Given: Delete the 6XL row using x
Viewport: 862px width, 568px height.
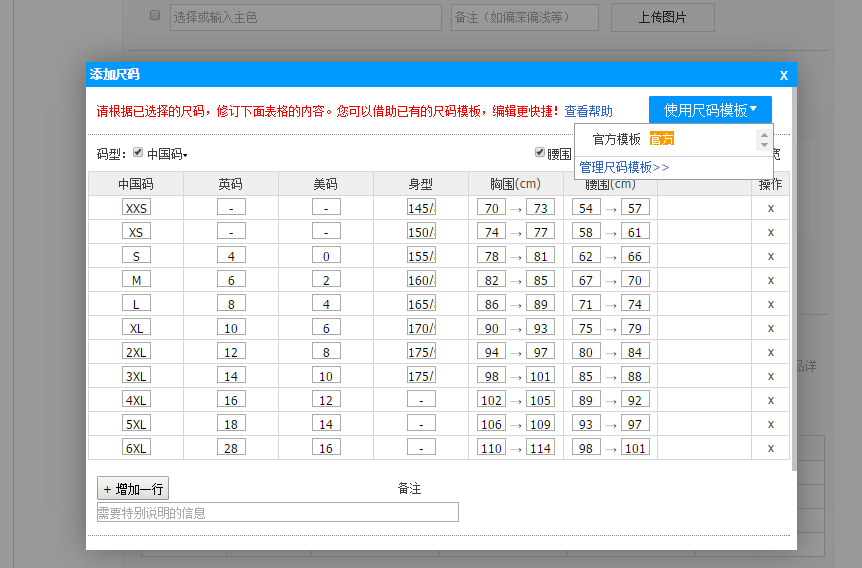Looking at the screenshot, I should [x=770, y=448].
